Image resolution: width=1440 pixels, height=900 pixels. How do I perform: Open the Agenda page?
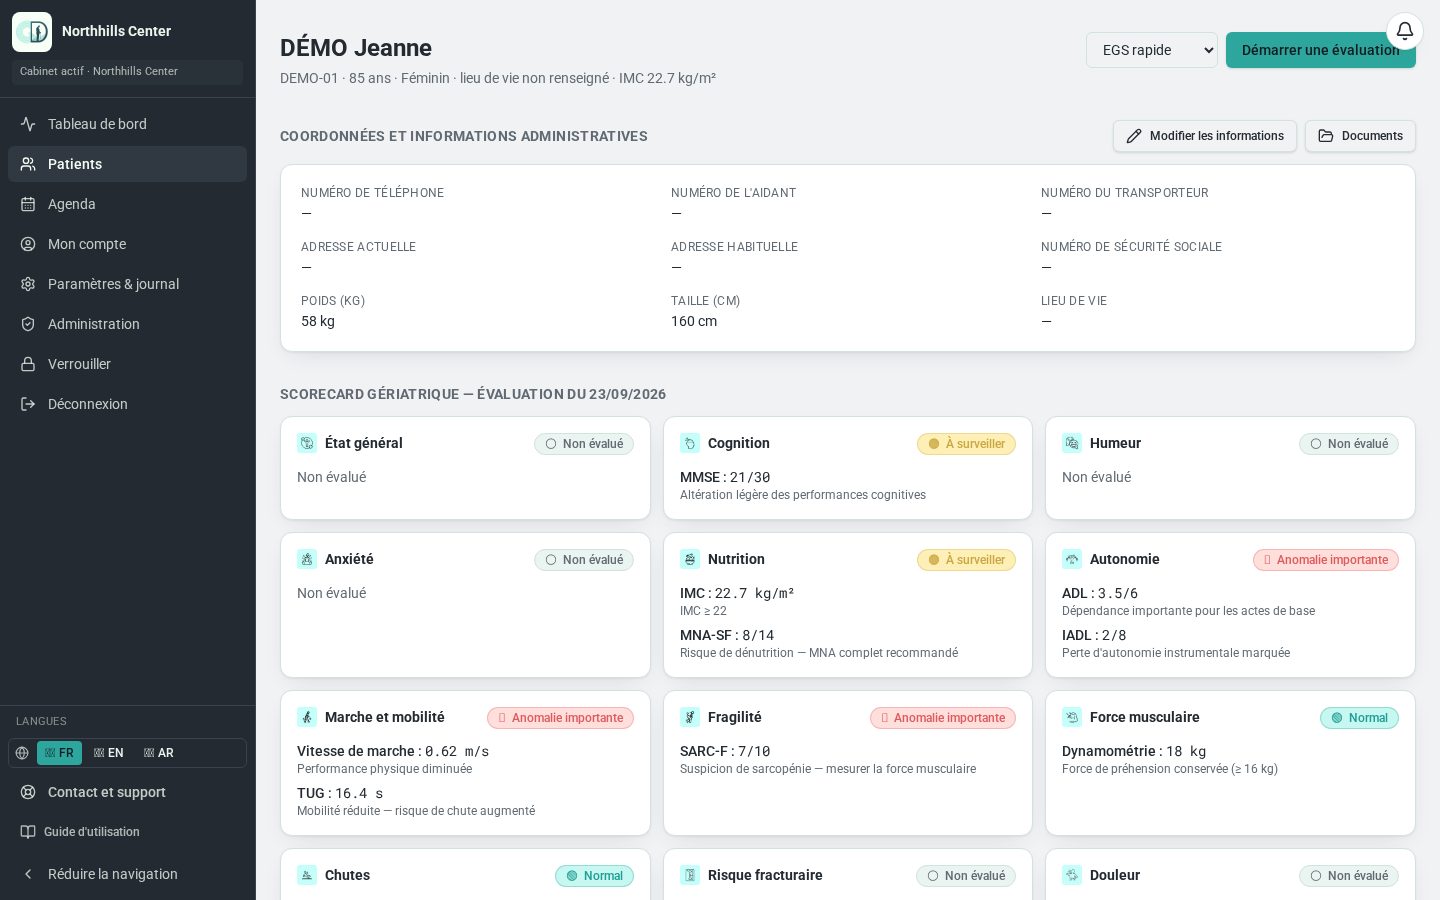point(127,204)
